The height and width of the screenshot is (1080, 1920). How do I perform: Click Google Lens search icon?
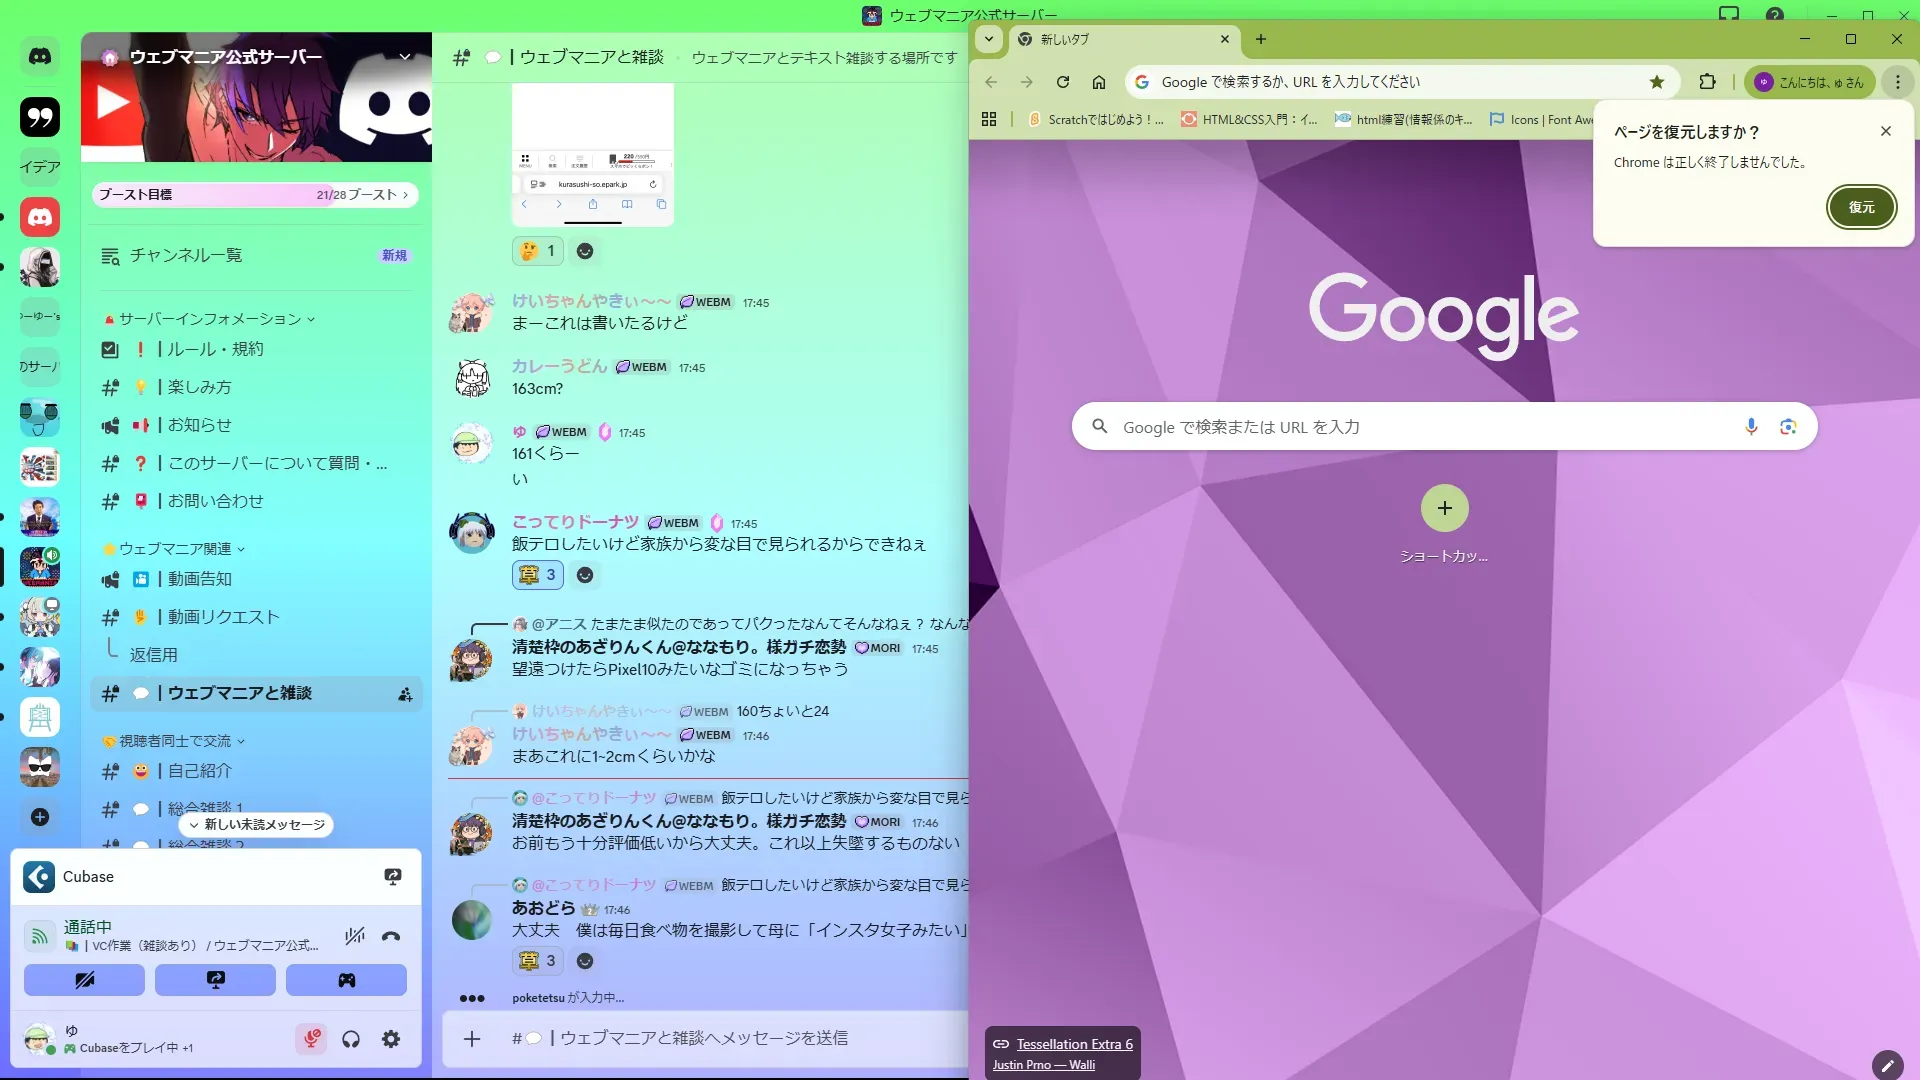click(x=1788, y=427)
